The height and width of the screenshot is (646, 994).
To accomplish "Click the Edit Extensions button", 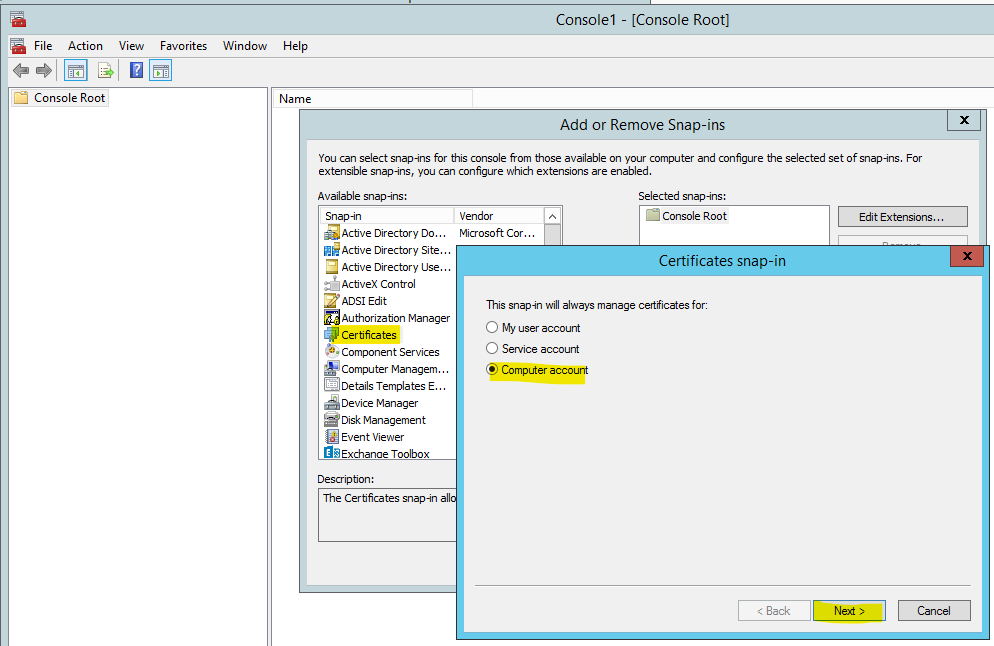I will tap(902, 217).
